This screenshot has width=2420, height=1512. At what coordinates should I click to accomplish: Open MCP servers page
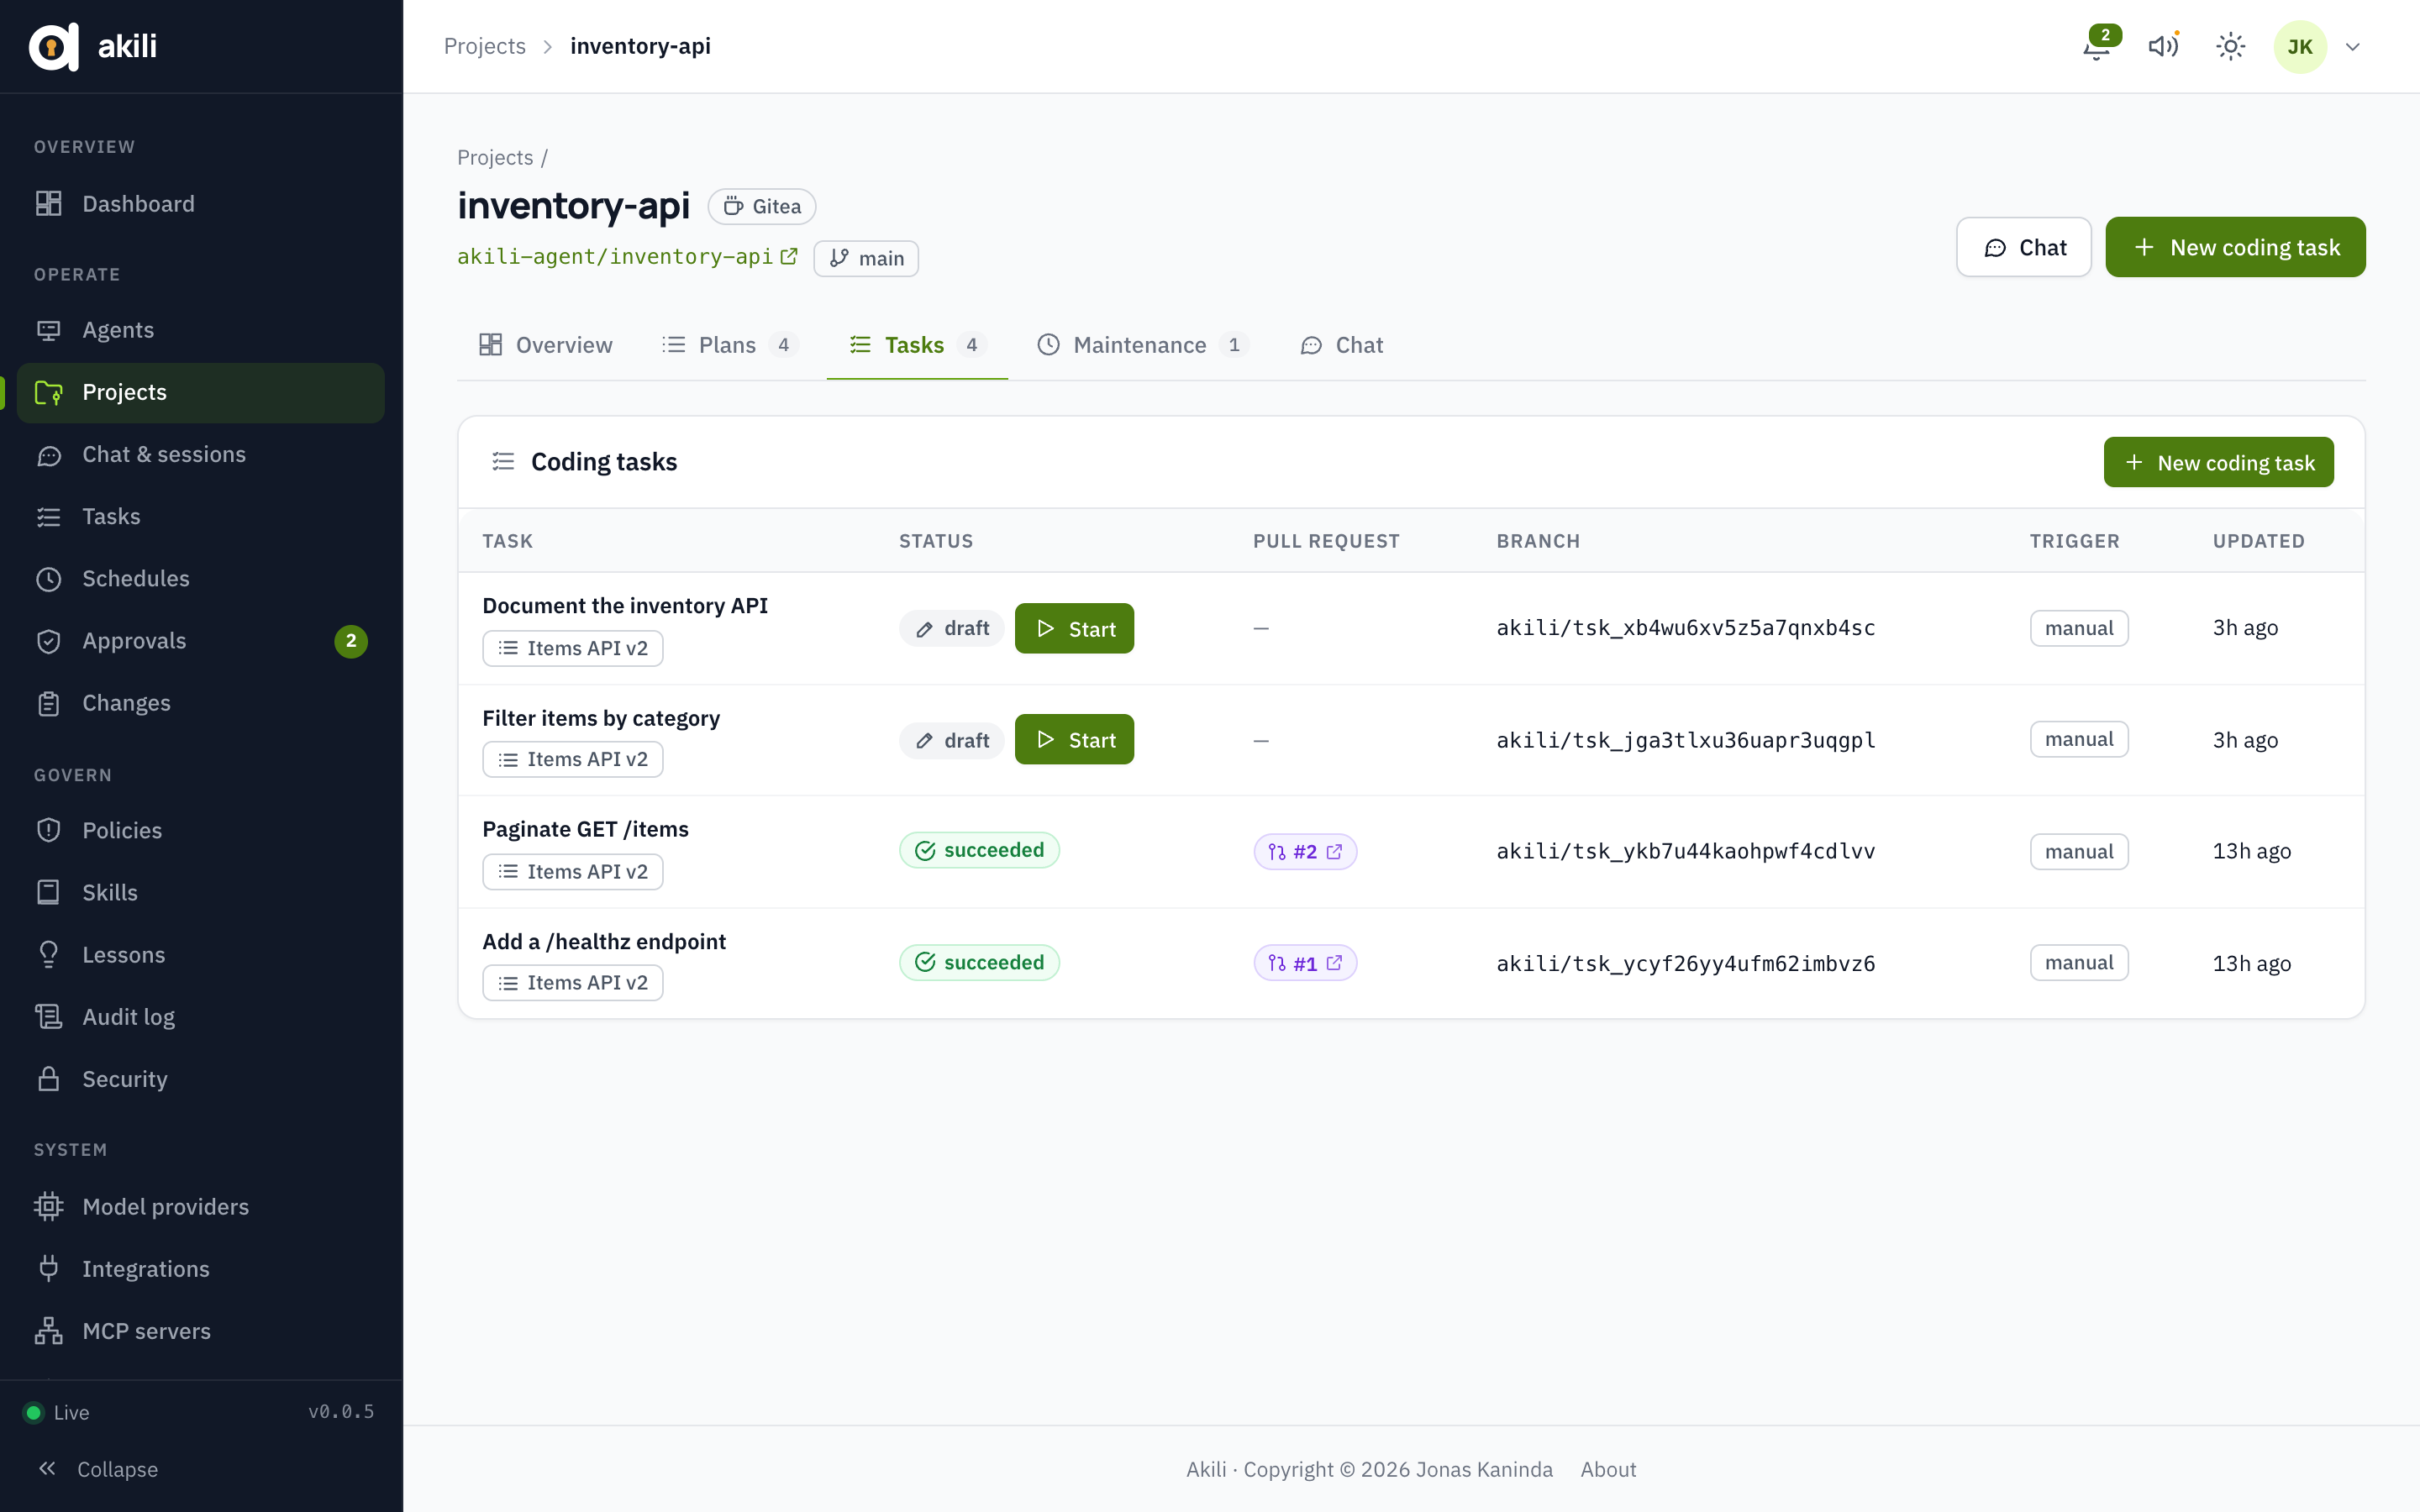click(201, 1331)
